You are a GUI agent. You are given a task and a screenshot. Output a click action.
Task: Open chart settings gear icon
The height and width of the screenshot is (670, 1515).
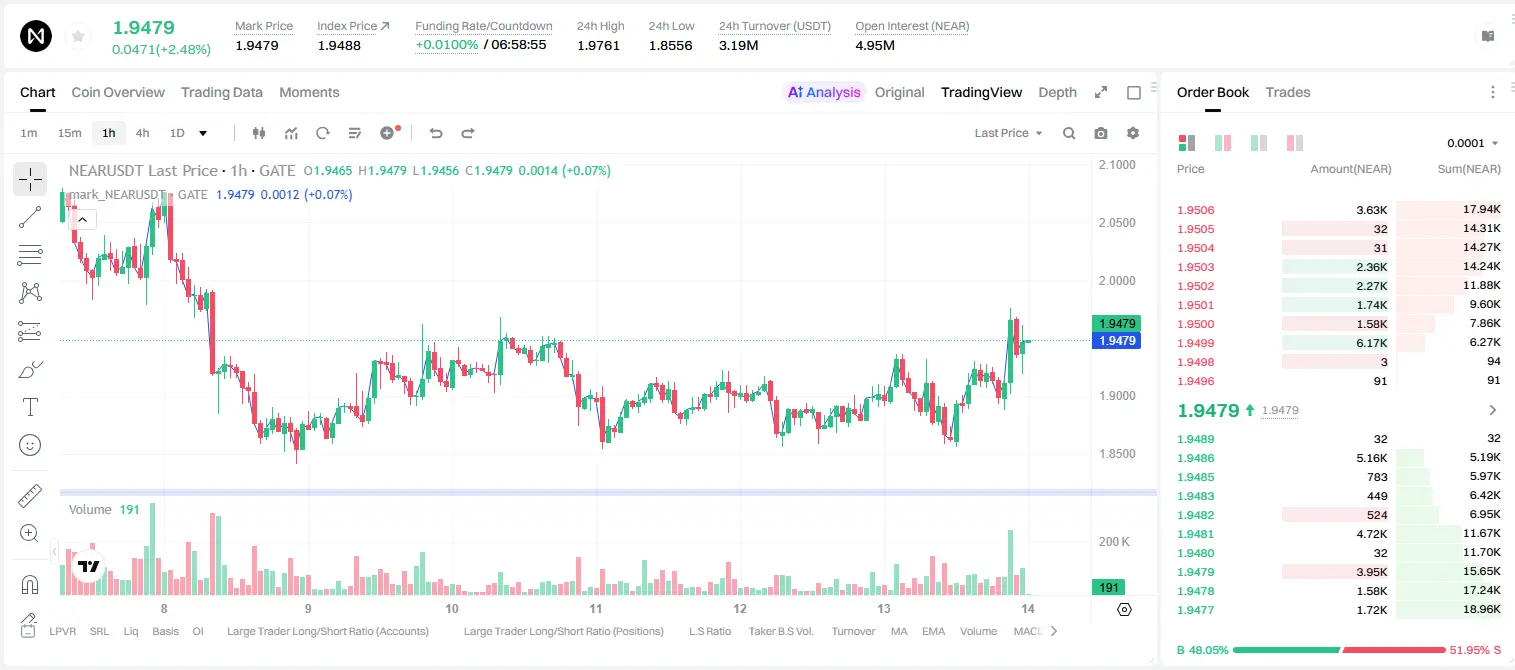[x=1133, y=133]
